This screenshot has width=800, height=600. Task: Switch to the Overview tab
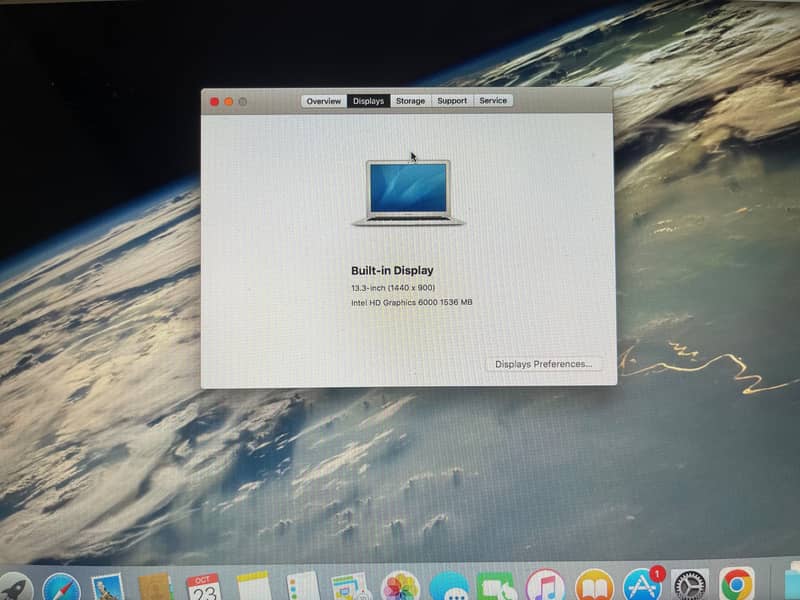pyautogui.click(x=323, y=101)
